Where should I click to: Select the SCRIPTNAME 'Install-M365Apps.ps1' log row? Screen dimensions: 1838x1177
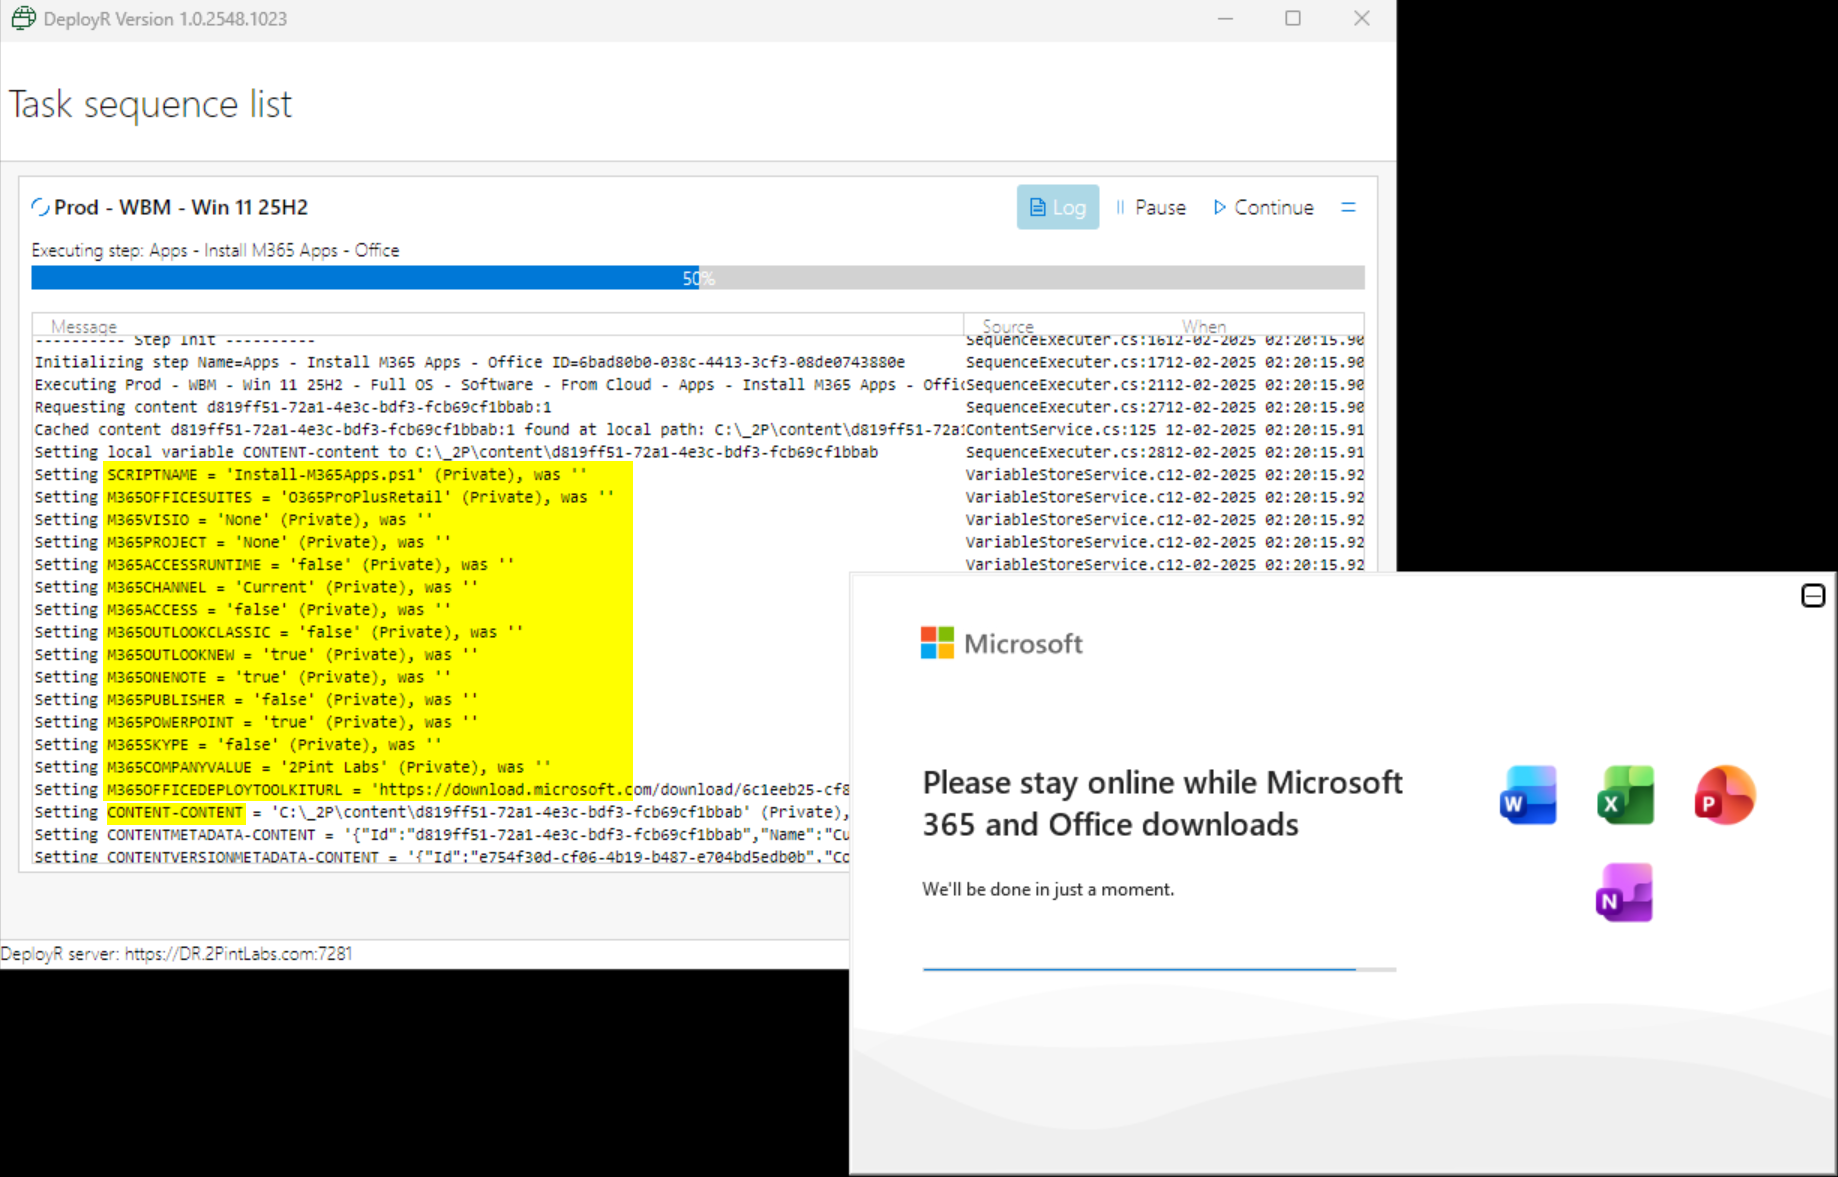(x=698, y=474)
